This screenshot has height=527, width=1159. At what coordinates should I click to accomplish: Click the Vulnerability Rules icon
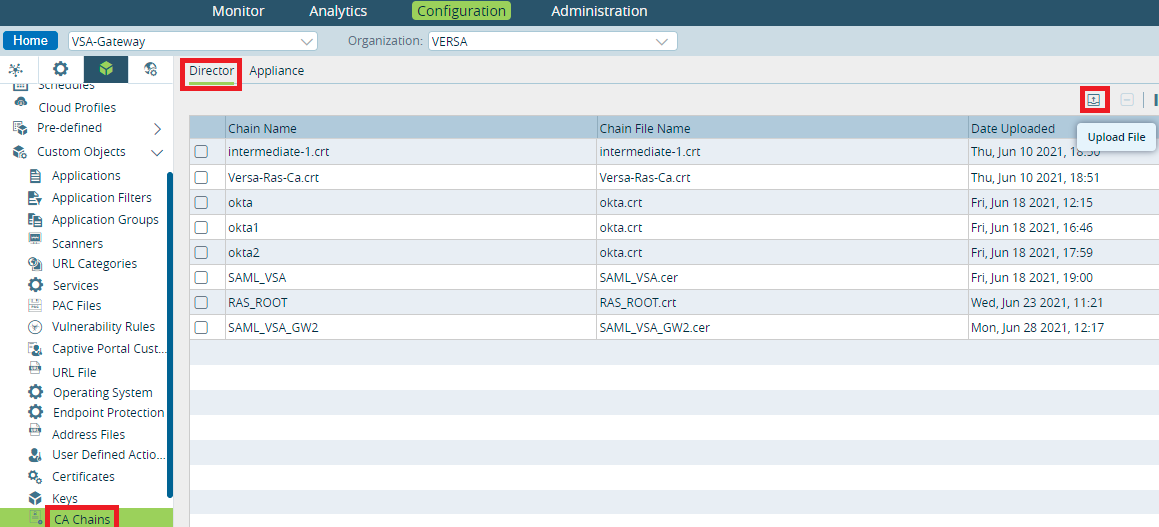tap(35, 327)
